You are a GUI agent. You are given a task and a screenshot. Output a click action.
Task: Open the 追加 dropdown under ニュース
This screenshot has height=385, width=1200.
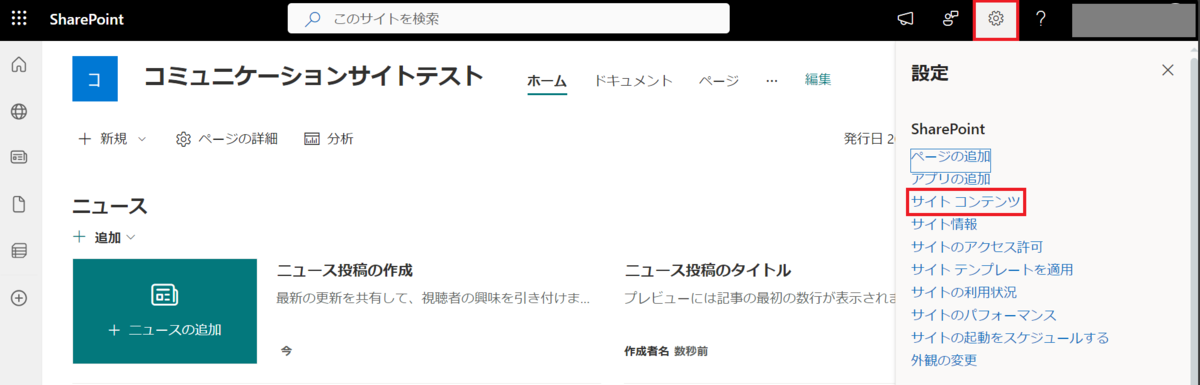104,237
